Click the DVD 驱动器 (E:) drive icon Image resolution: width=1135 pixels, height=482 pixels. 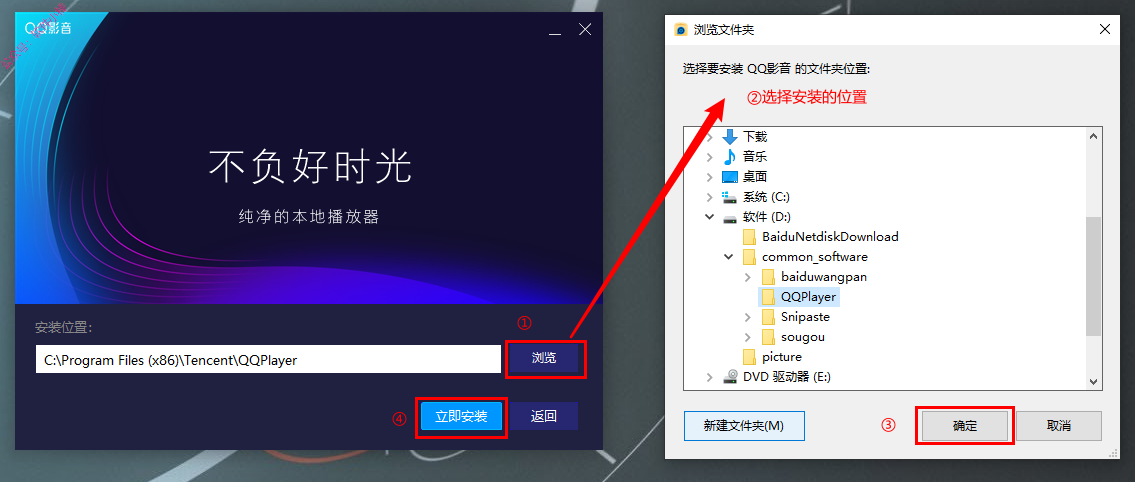pyautogui.click(x=730, y=377)
